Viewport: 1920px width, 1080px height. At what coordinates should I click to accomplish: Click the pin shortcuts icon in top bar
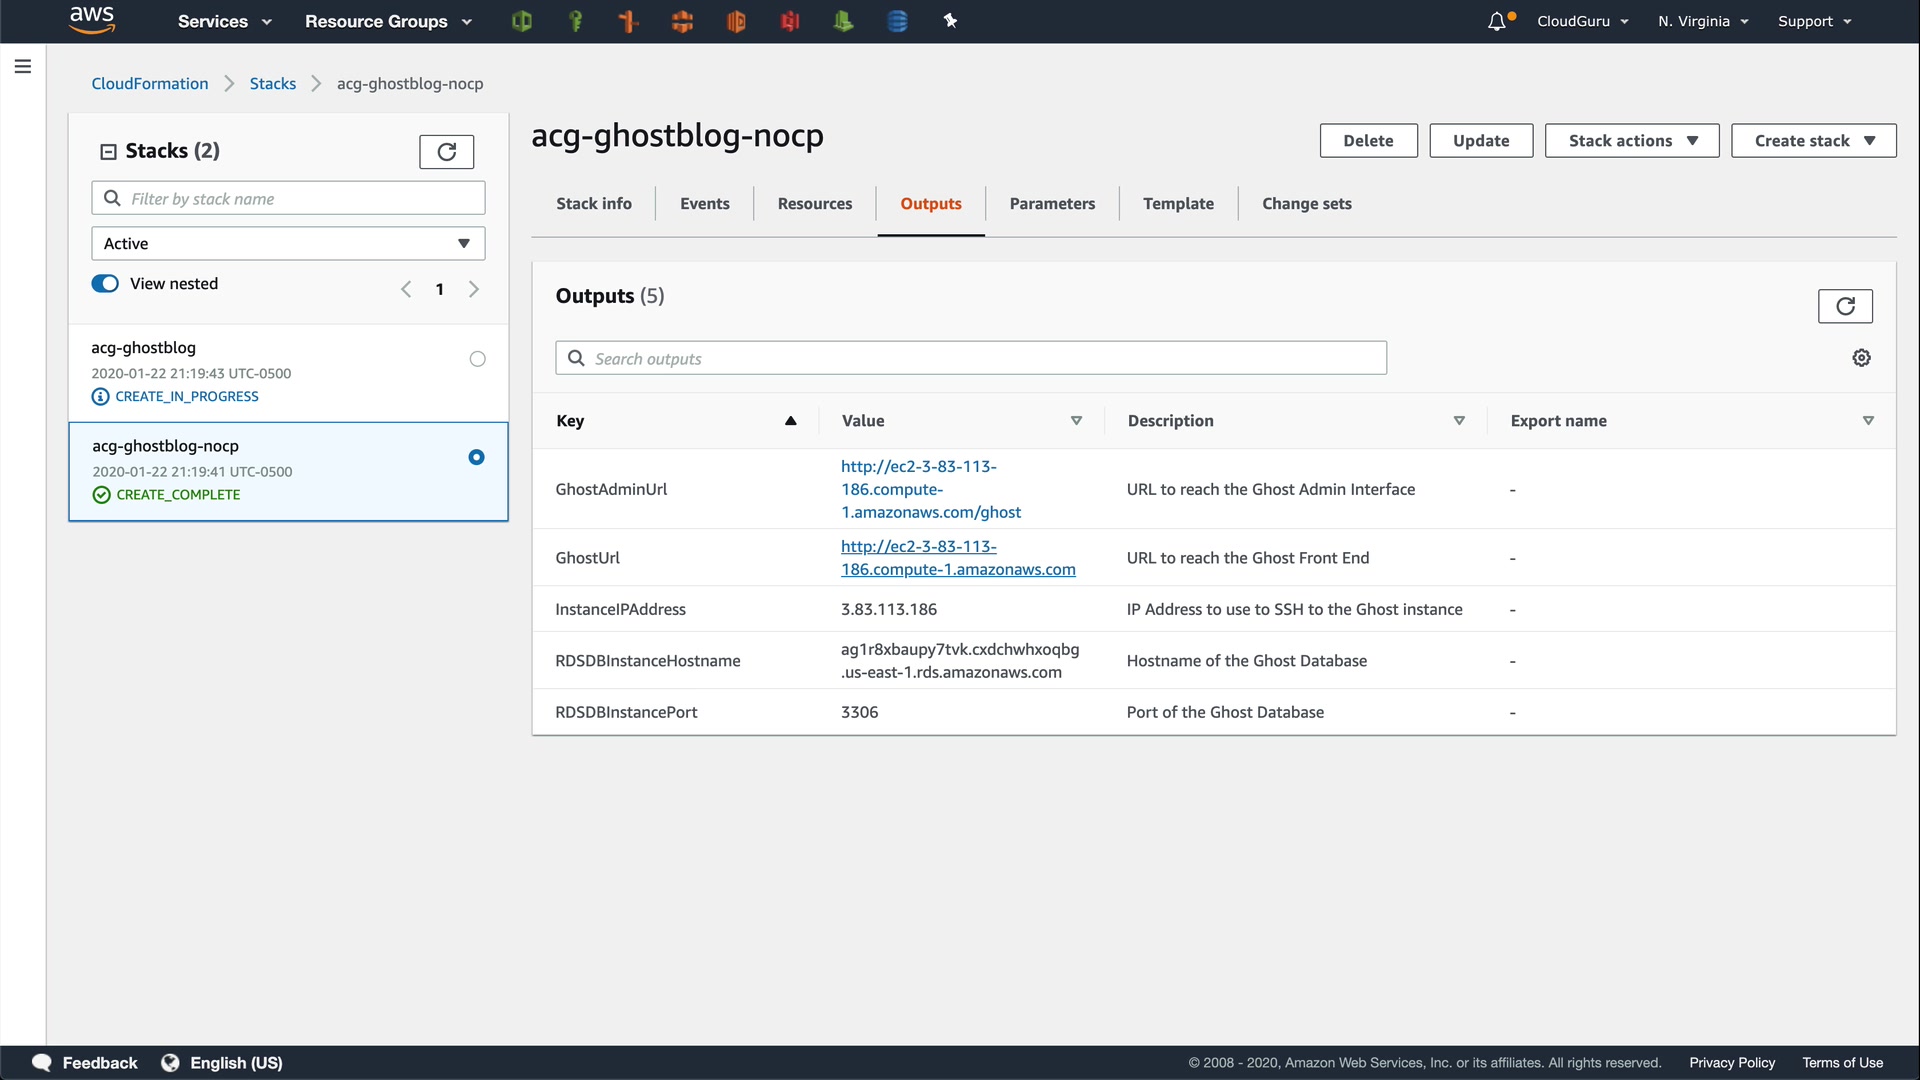pos(950,21)
